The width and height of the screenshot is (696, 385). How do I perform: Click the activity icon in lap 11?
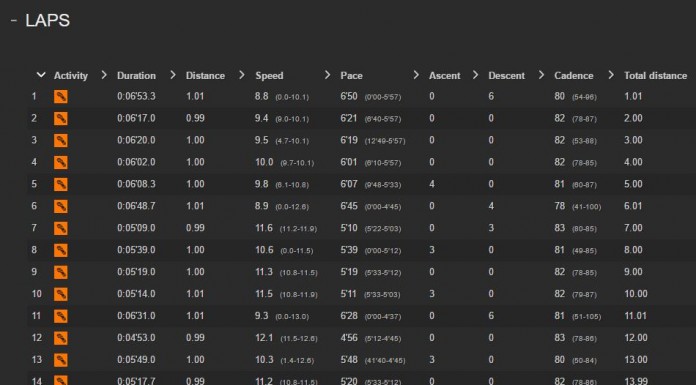tap(61, 316)
